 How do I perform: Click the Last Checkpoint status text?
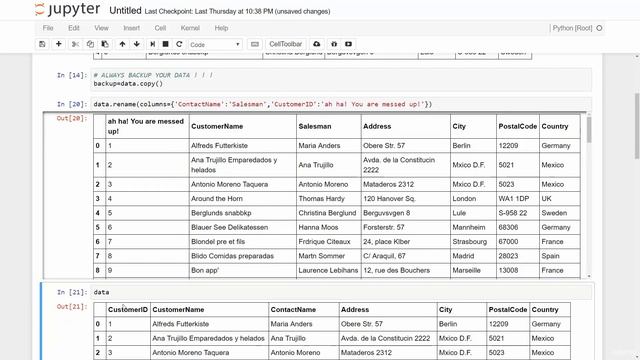point(237,11)
